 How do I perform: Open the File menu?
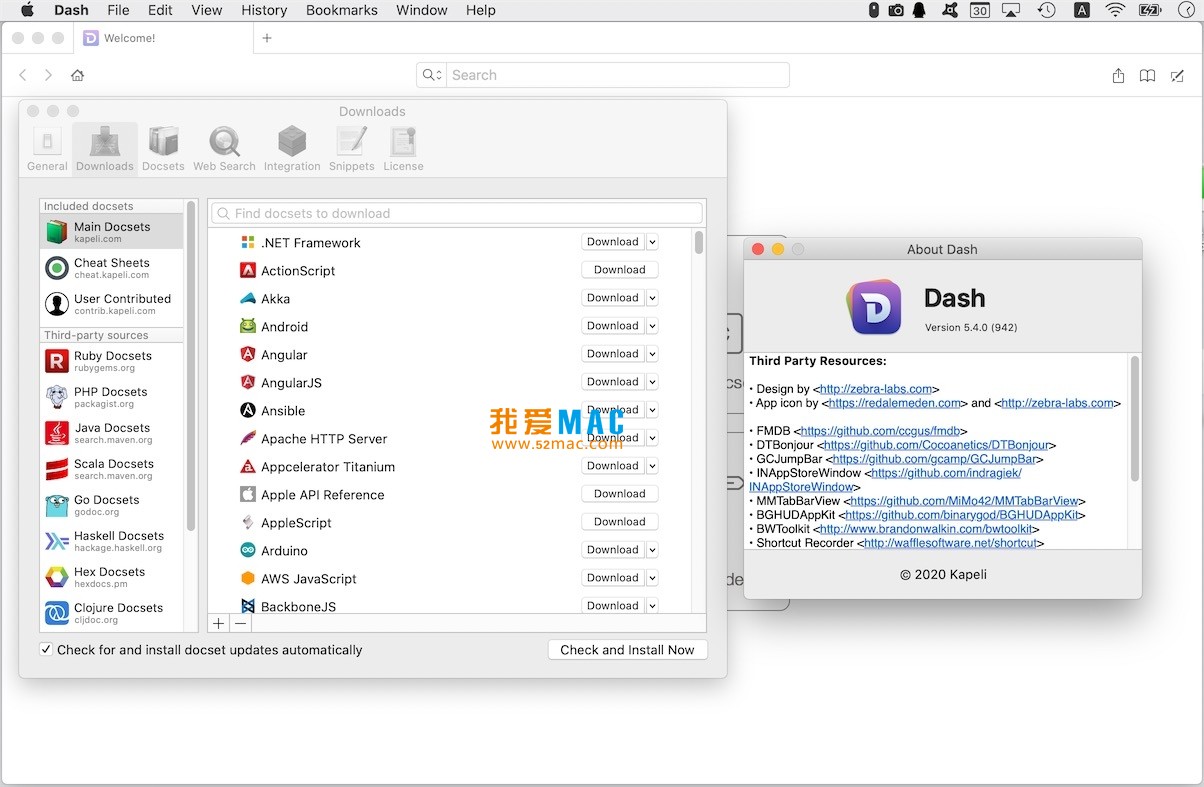(x=118, y=10)
